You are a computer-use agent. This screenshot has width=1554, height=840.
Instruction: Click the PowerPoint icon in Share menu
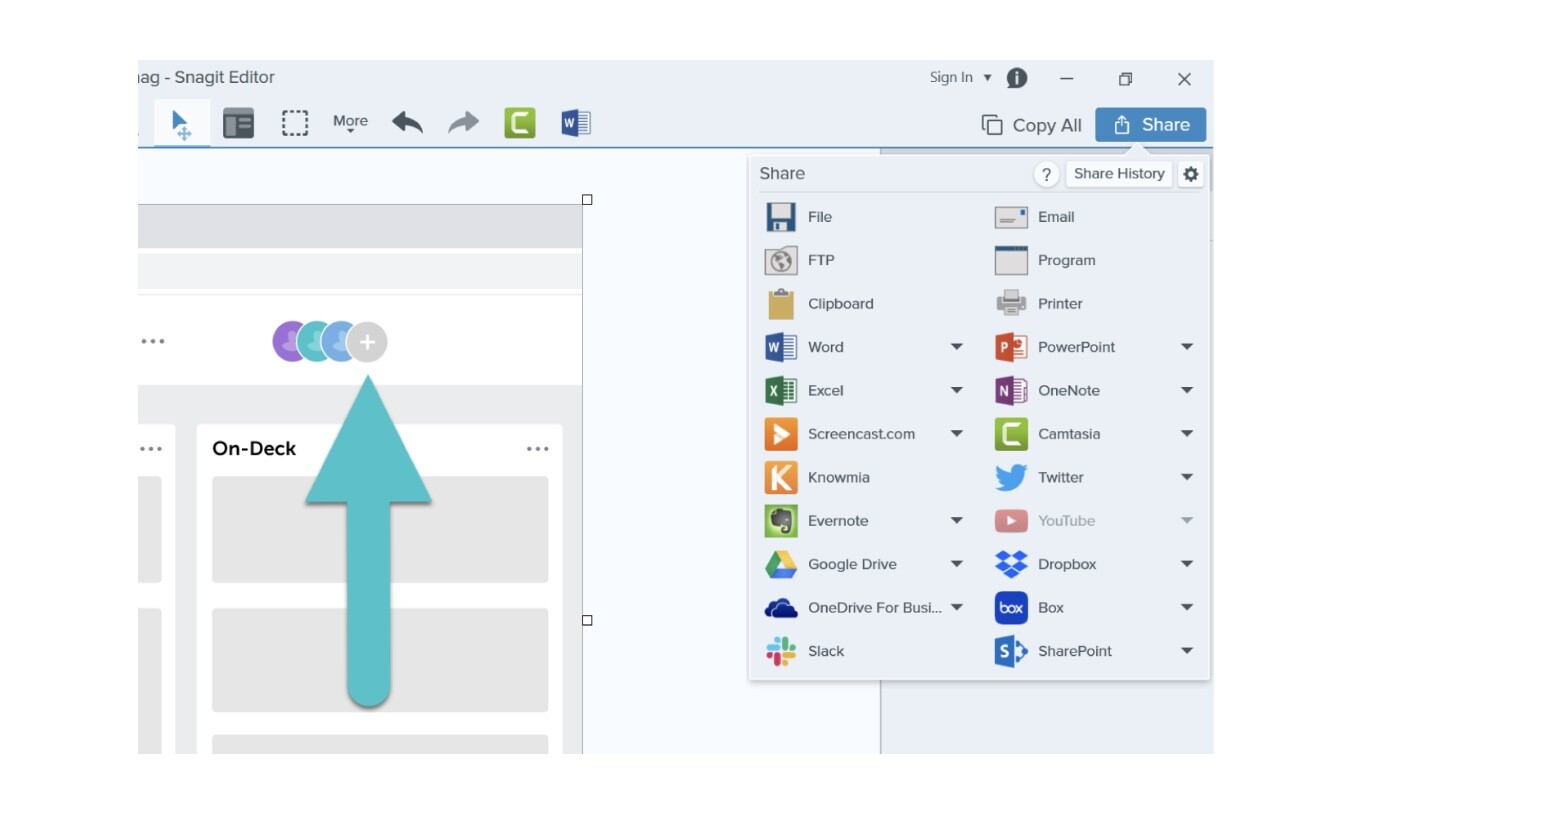click(1011, 347)
